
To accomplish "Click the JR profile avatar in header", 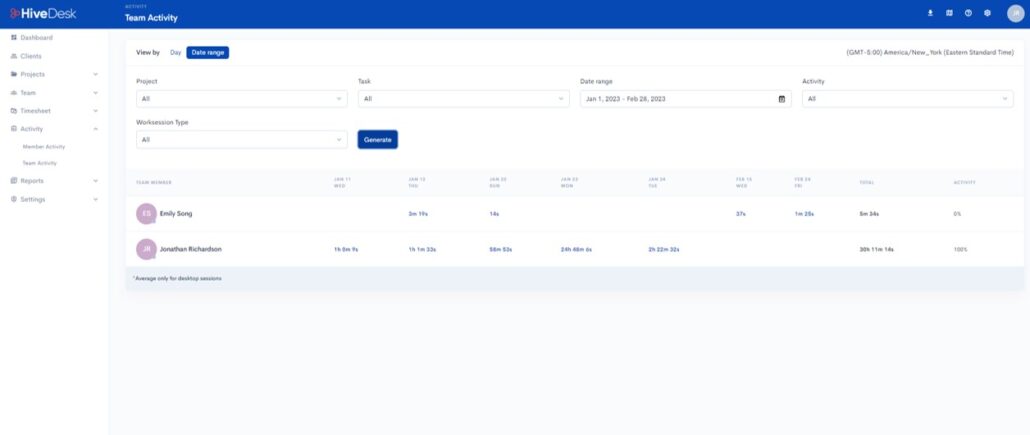I will point(1014,13).
